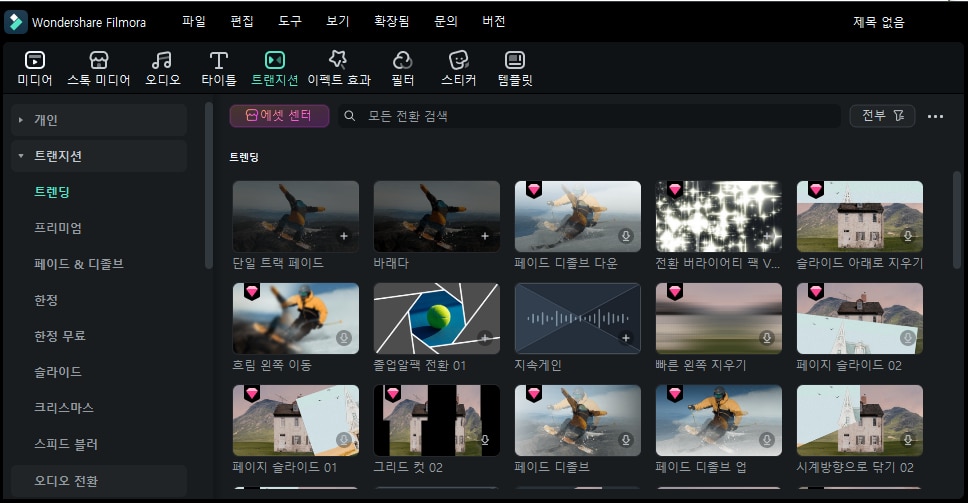Add 단일 트랙 페이드 with plus icon
Image resolution: width=968 pixels, height=503 pixels.
(344, 237)
